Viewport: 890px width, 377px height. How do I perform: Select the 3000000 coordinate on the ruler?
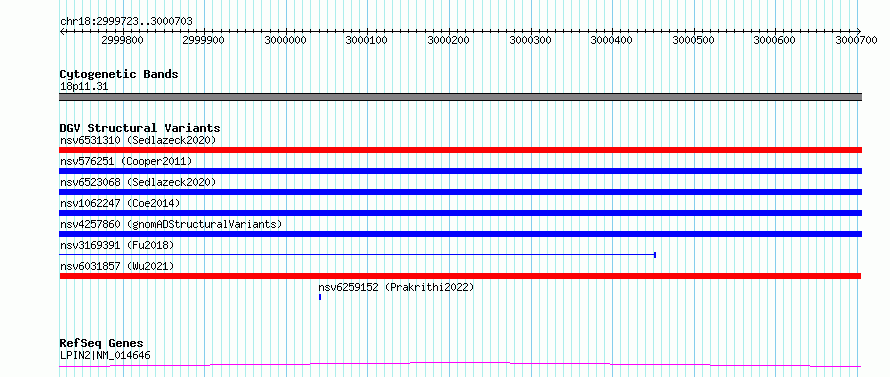(286, 40)
